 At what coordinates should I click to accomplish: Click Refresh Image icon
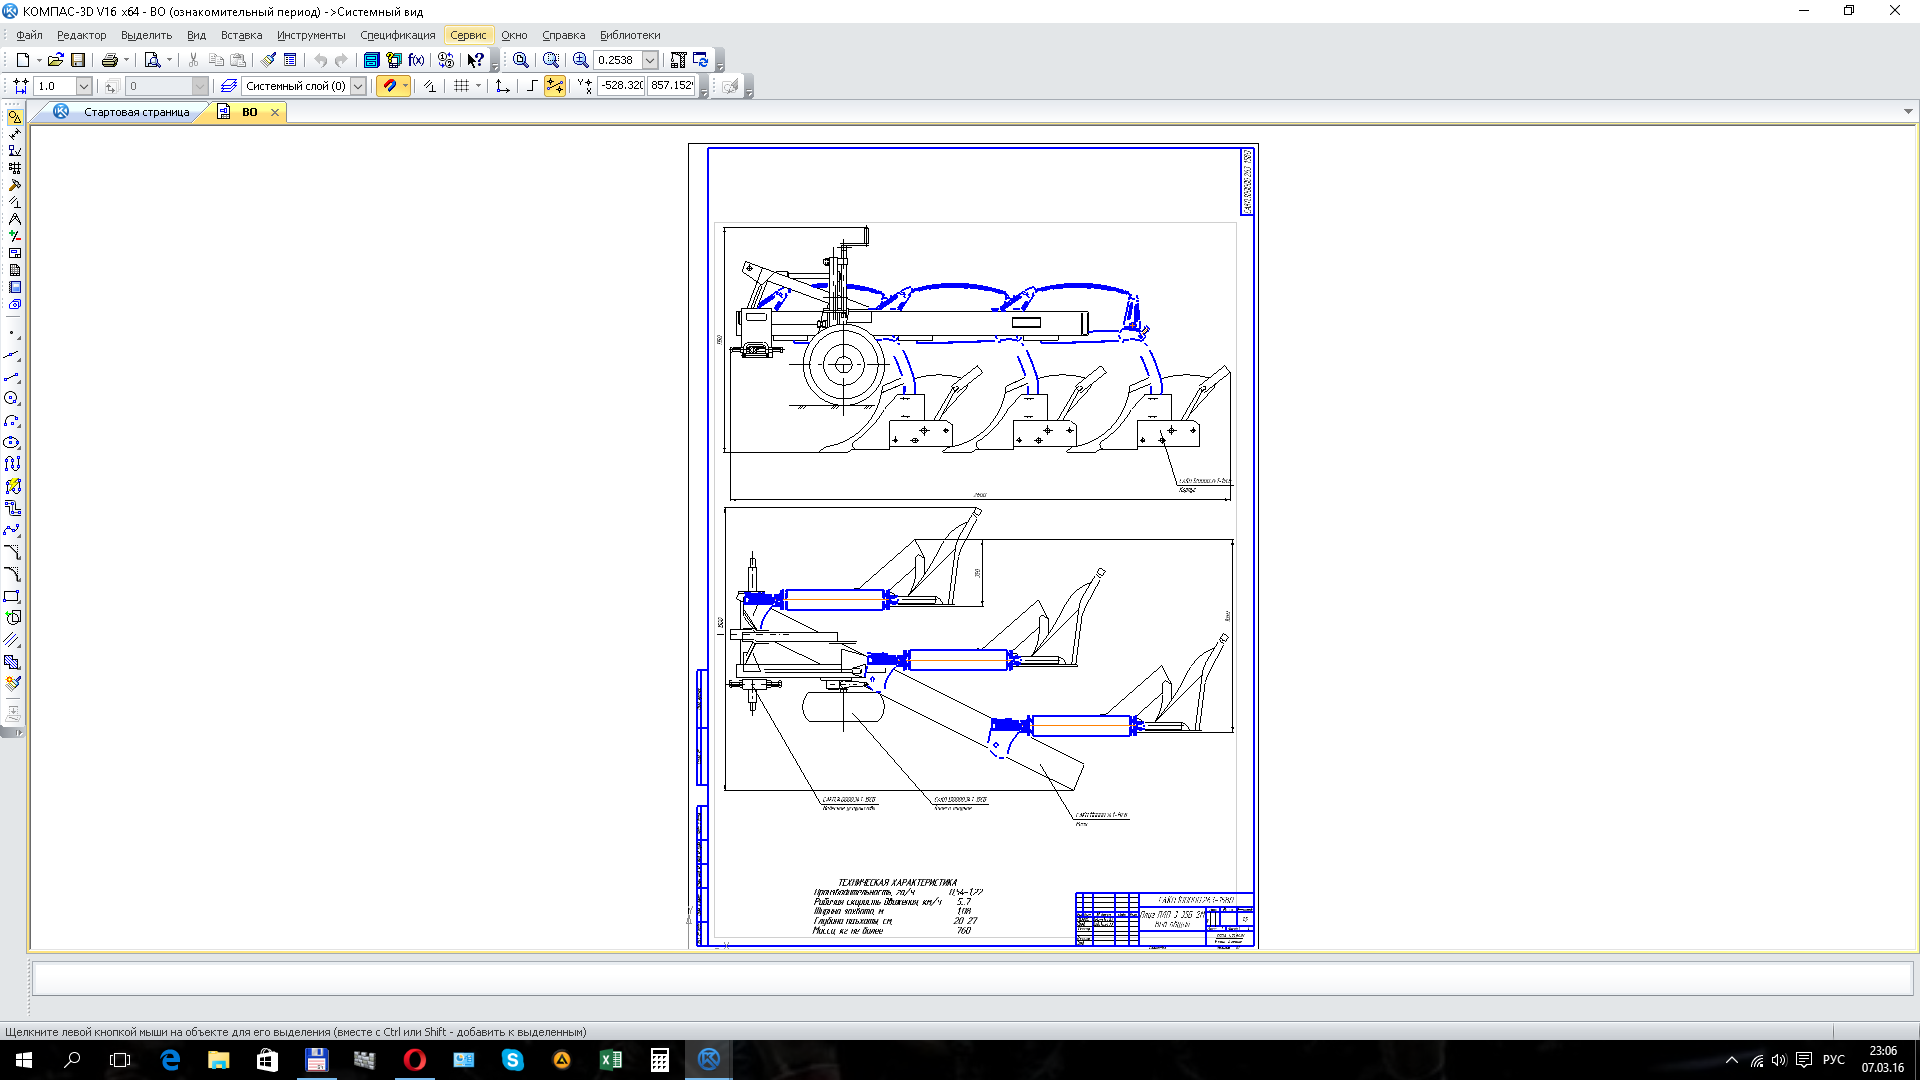click(x=701, y=60)
